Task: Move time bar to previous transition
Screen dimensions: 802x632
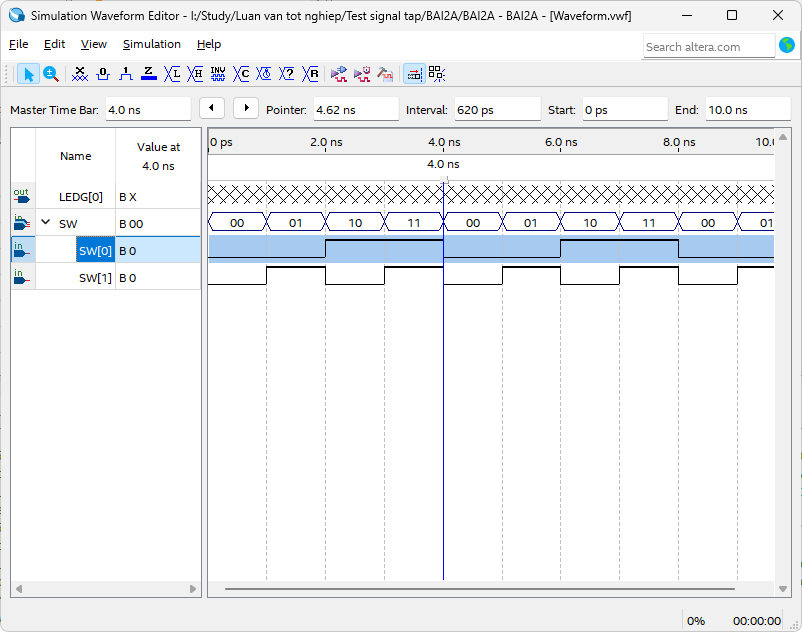Action: [x=212, y=108]
